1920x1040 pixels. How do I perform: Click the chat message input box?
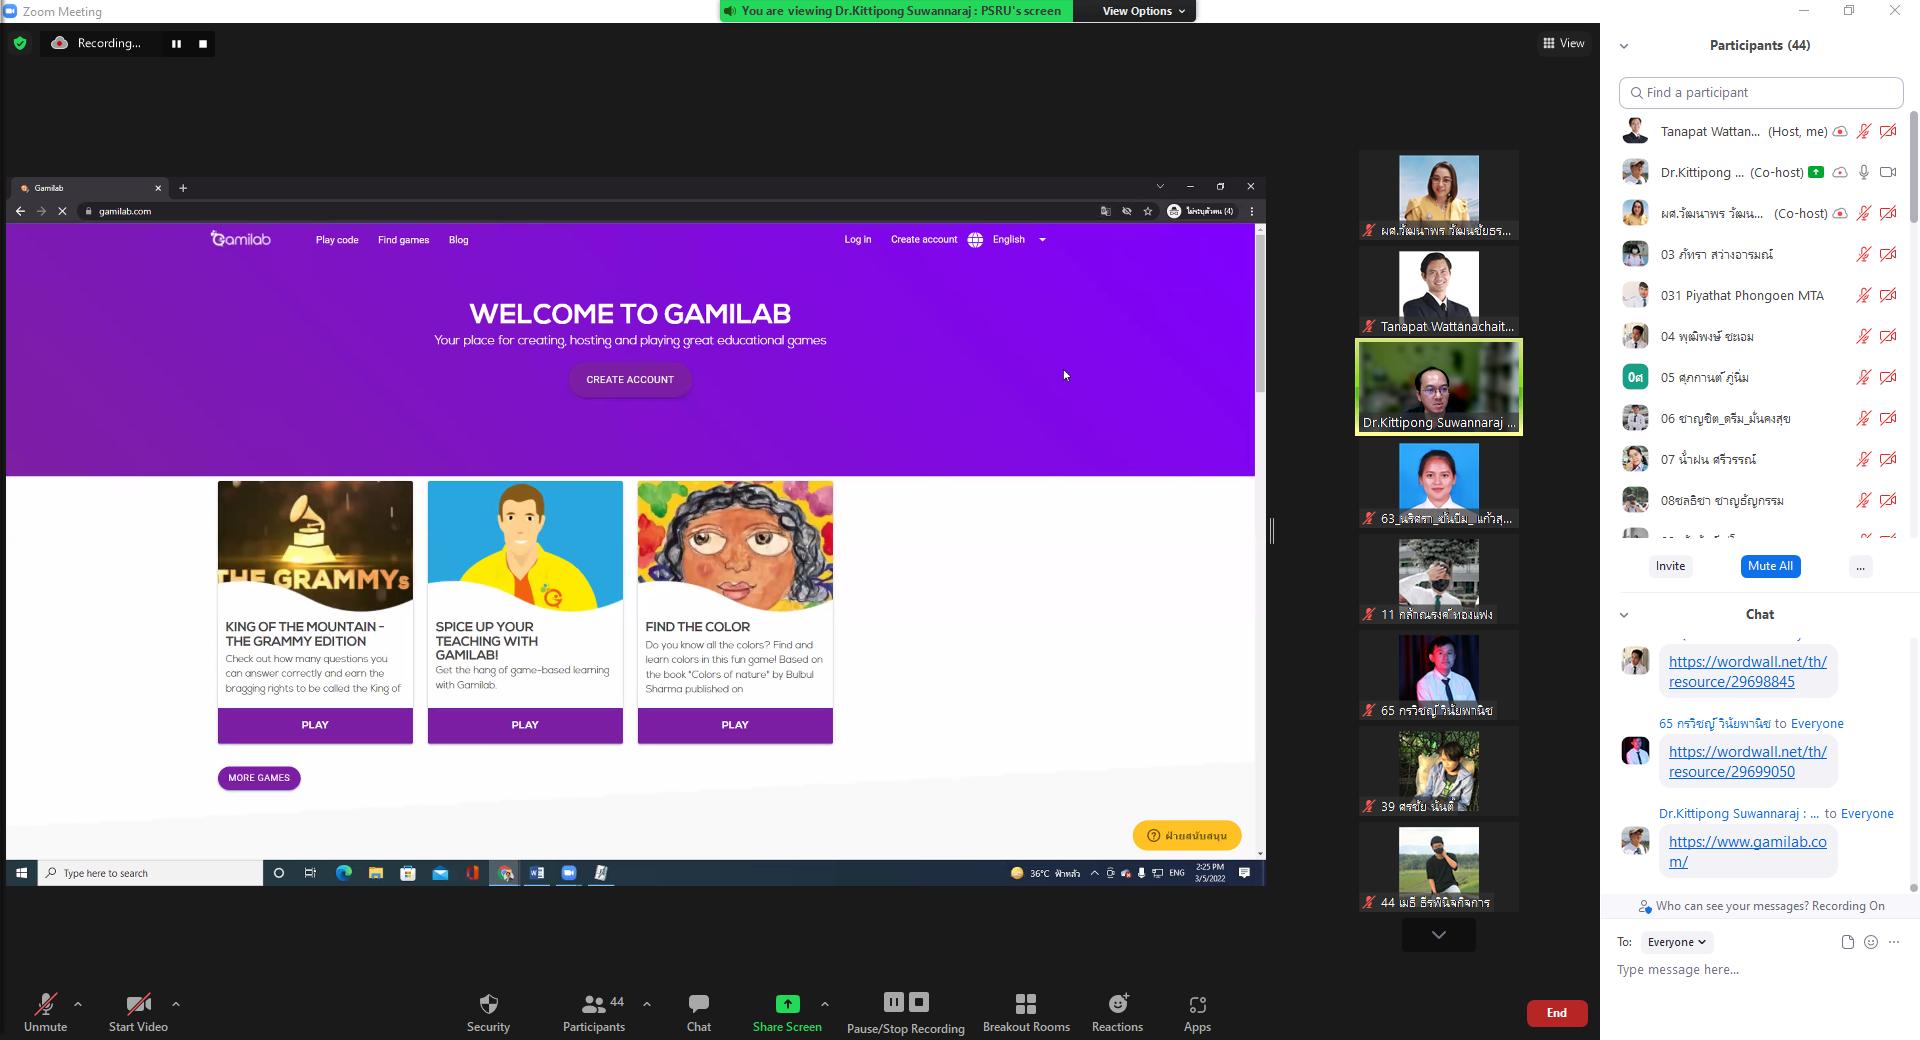1760,970
